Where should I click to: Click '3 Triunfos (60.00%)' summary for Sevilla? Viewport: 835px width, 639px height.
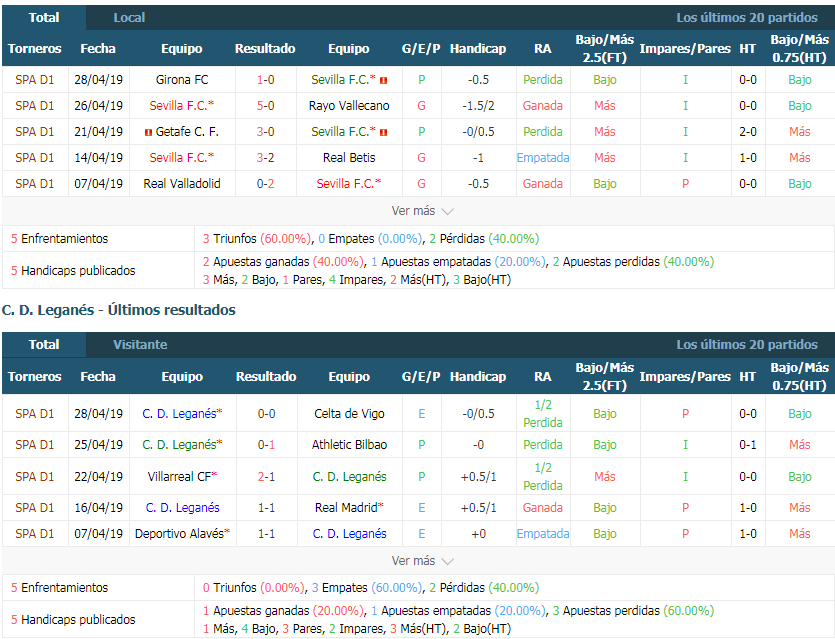(257, 239)
